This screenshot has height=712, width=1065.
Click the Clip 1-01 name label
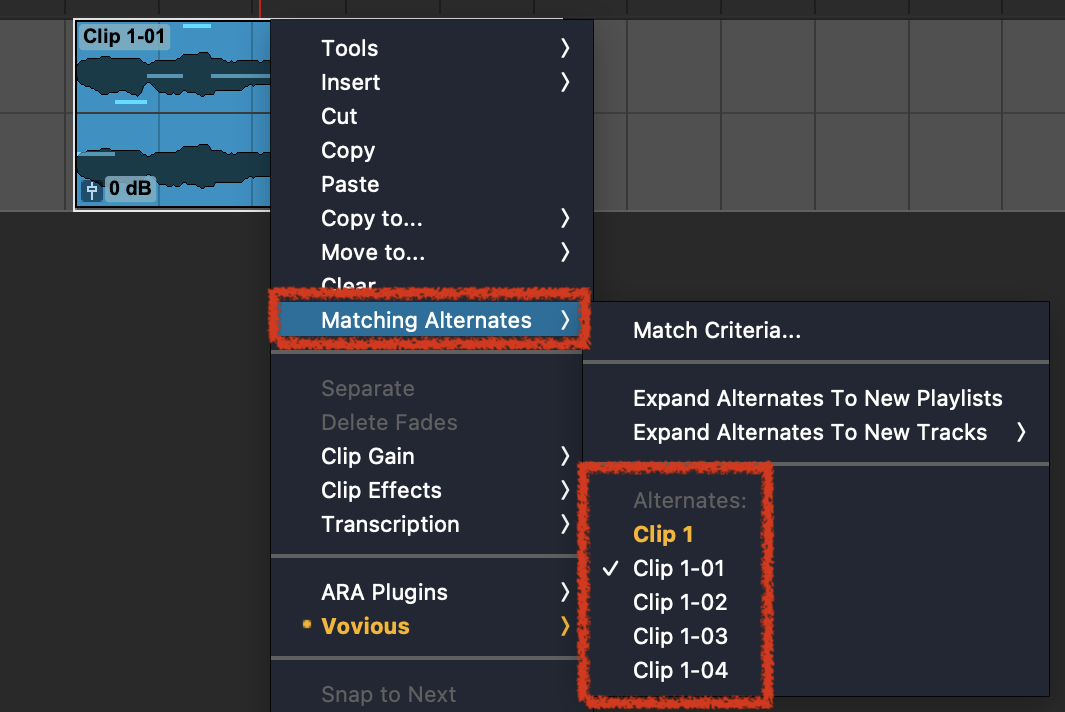point(122,38)
